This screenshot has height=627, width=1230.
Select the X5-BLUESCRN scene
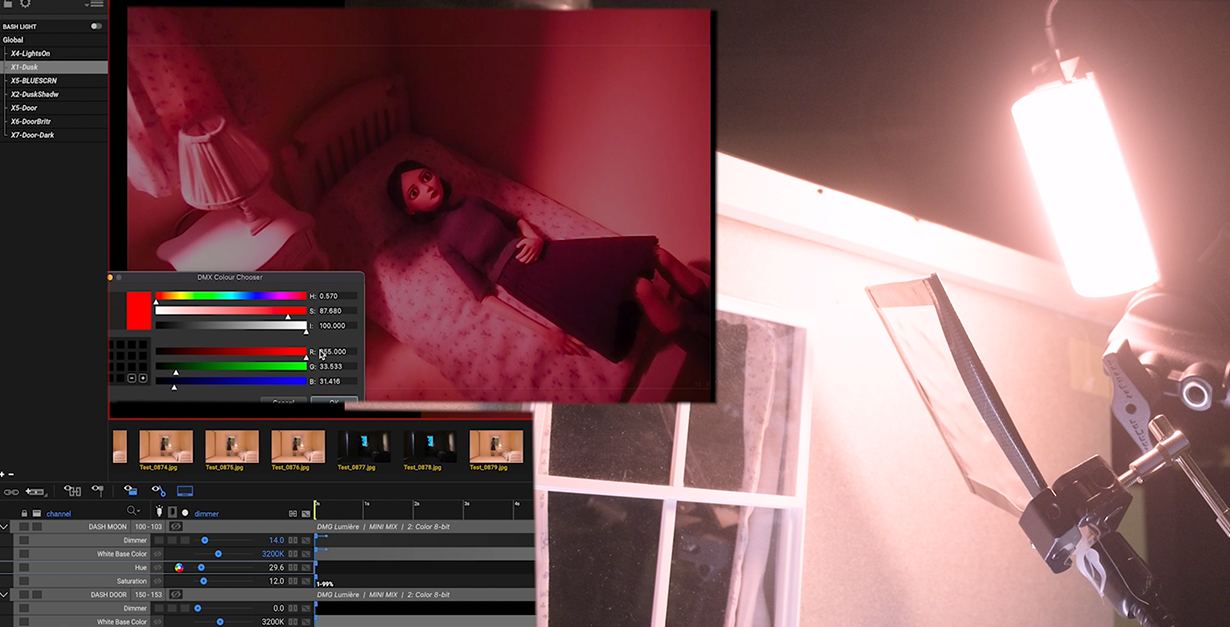click(x=33, y=80)
